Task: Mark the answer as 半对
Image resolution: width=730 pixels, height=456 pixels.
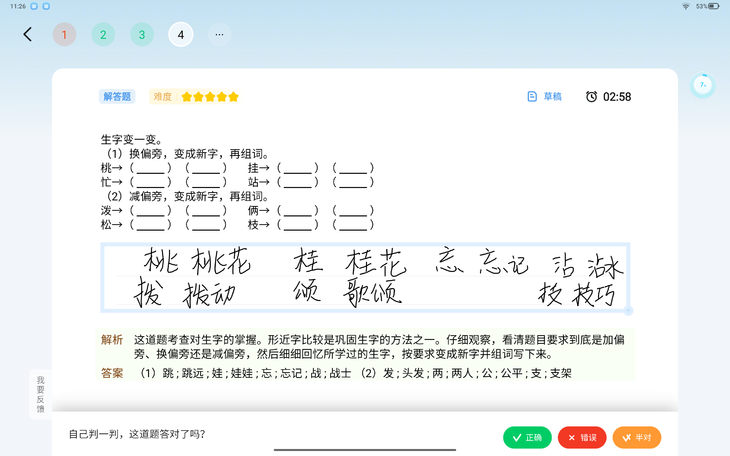Action: tap(636, 437)
